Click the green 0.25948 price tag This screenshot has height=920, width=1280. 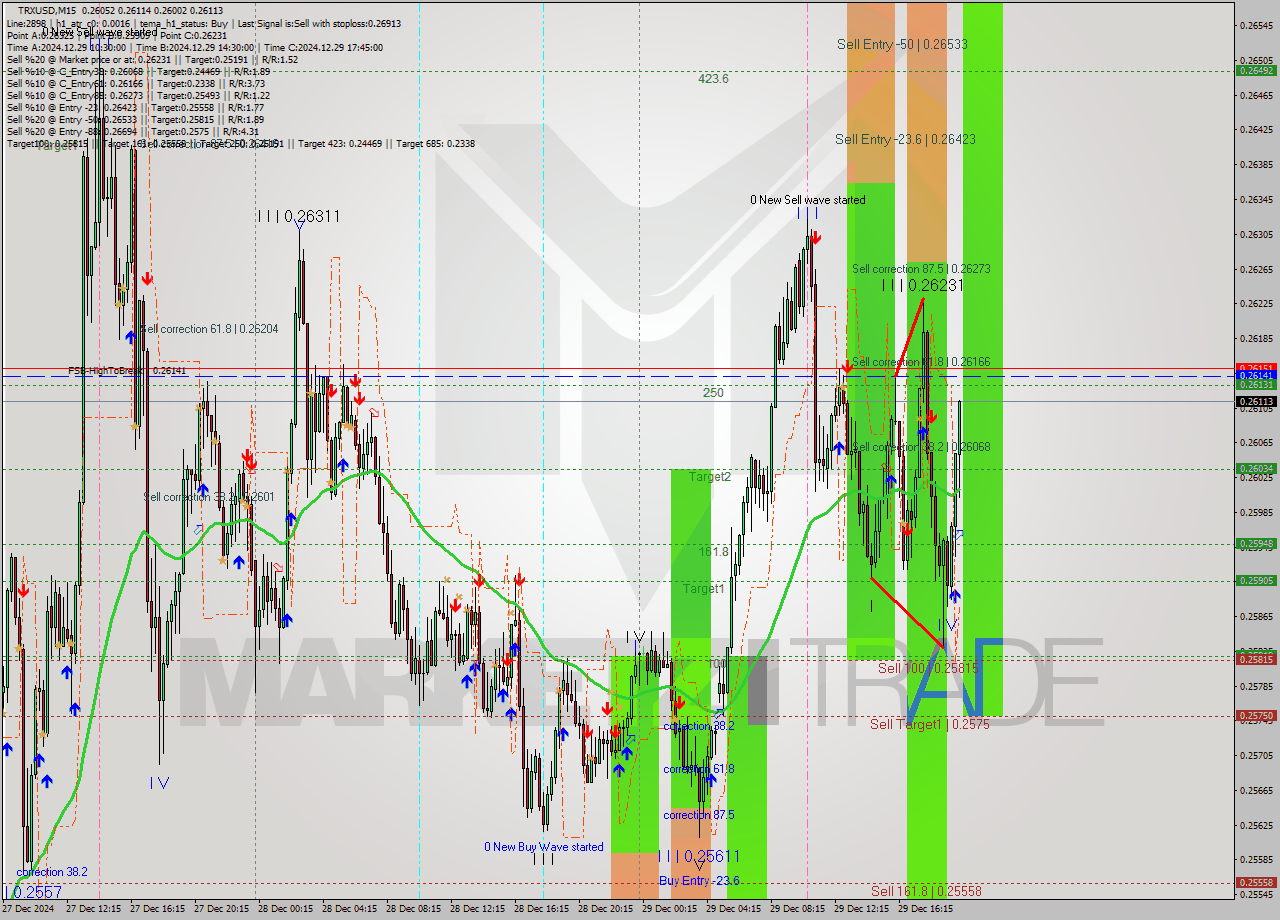(1256, 544)
